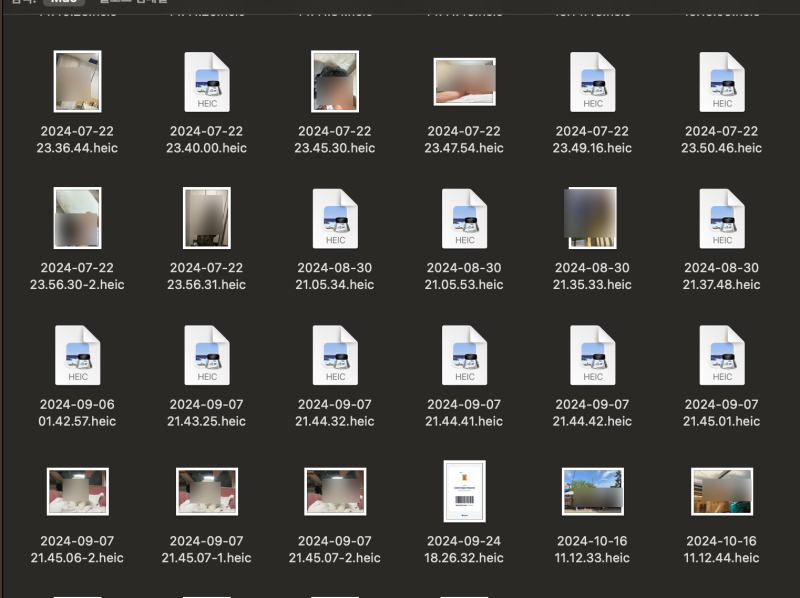Image resolution: width=800 pixels, height=598 pixels.
Task: Pick the thumbnail of 2024-09-07 21.45.07-2.heic
Action: pos(335,491)
